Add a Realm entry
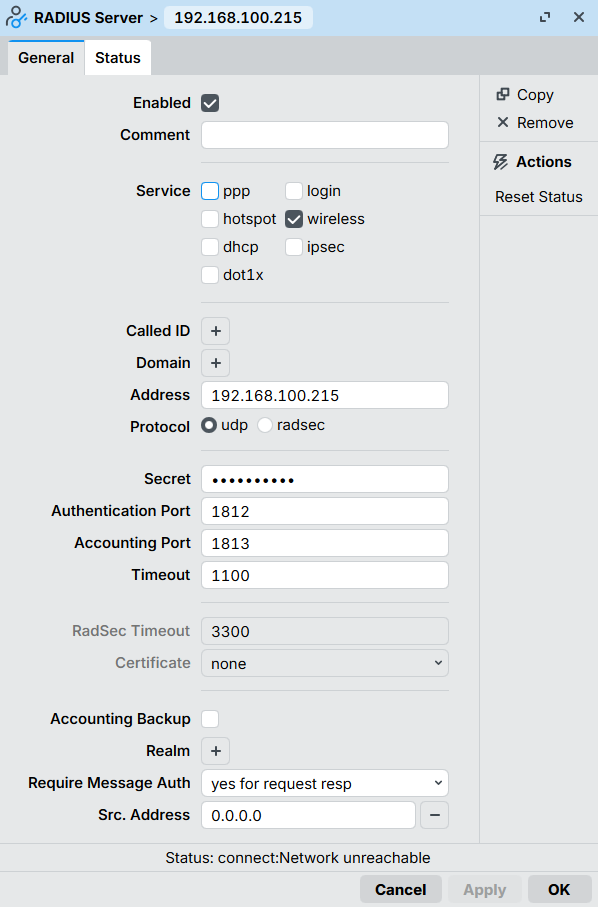Viewport: 598px width, 907px height. (x=215, y=750)
